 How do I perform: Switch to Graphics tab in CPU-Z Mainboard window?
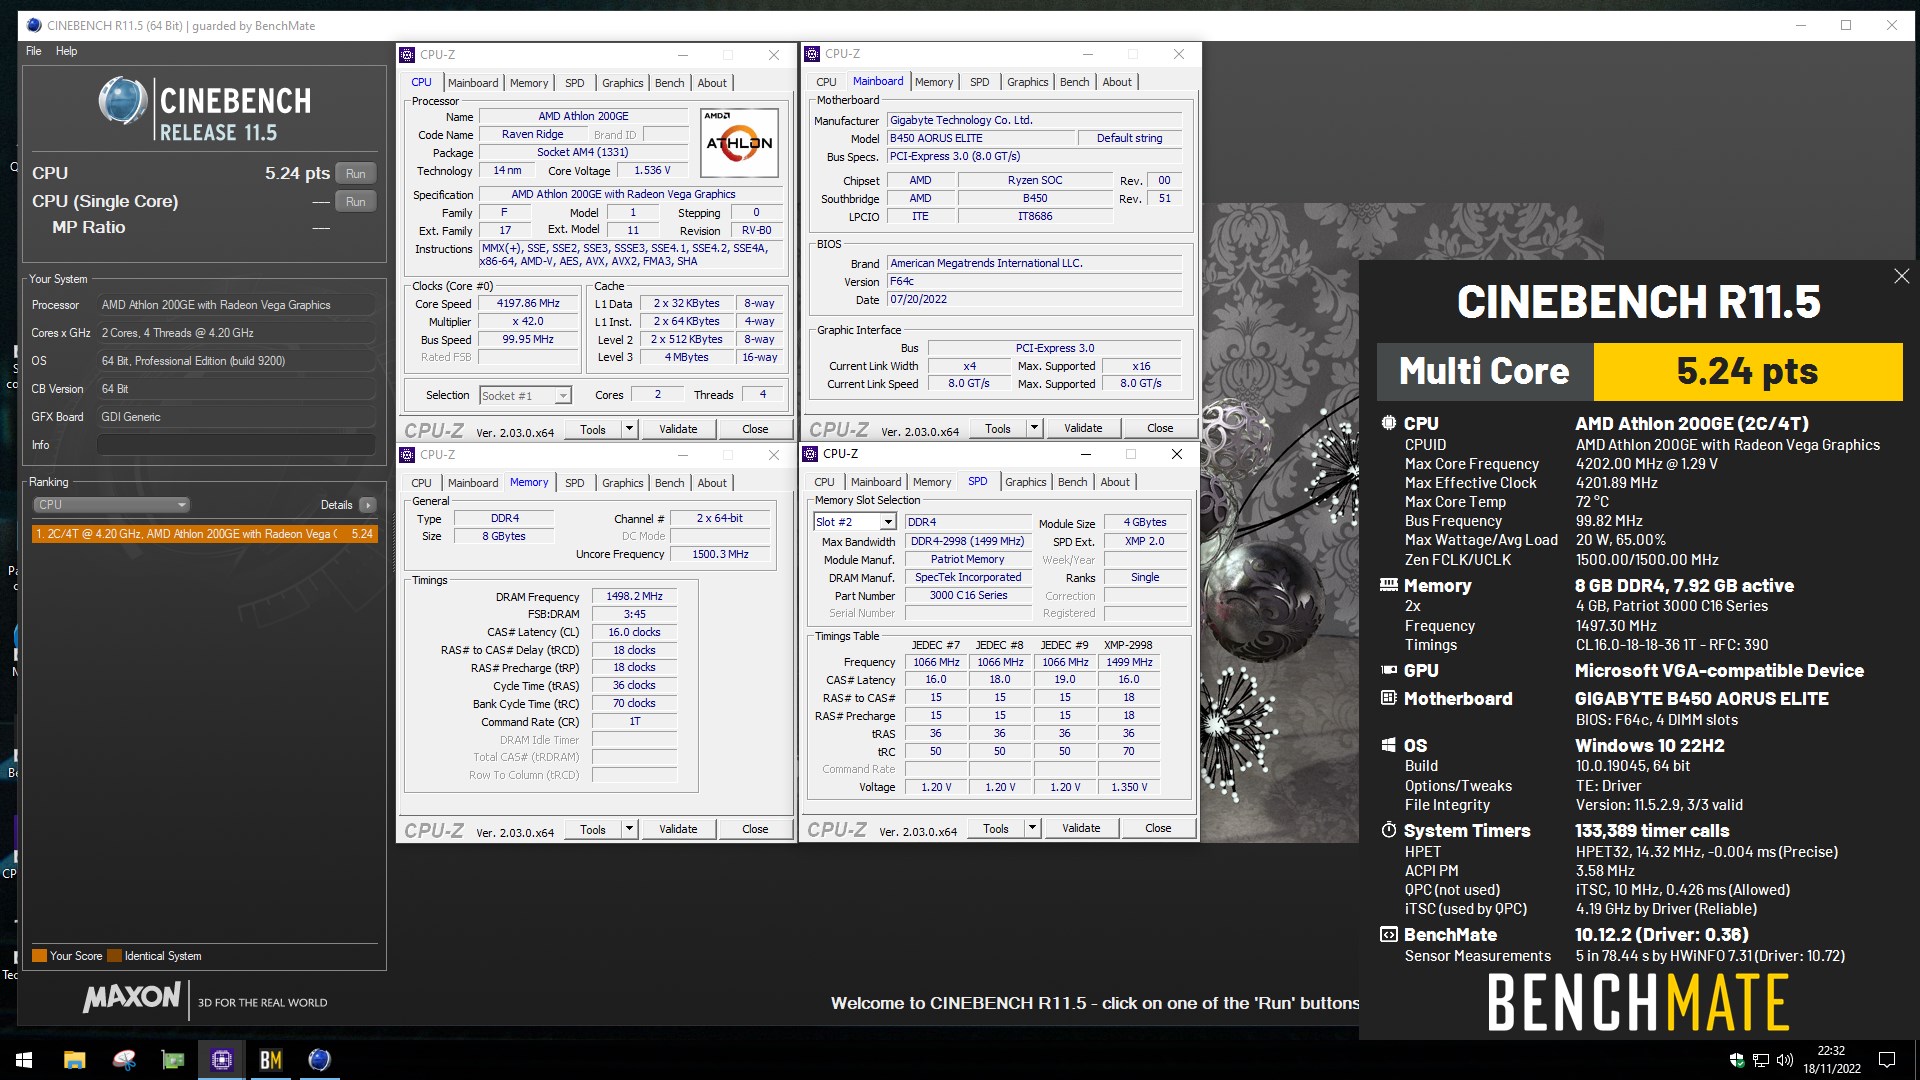pyautogui.click(x=1028, y=82)
